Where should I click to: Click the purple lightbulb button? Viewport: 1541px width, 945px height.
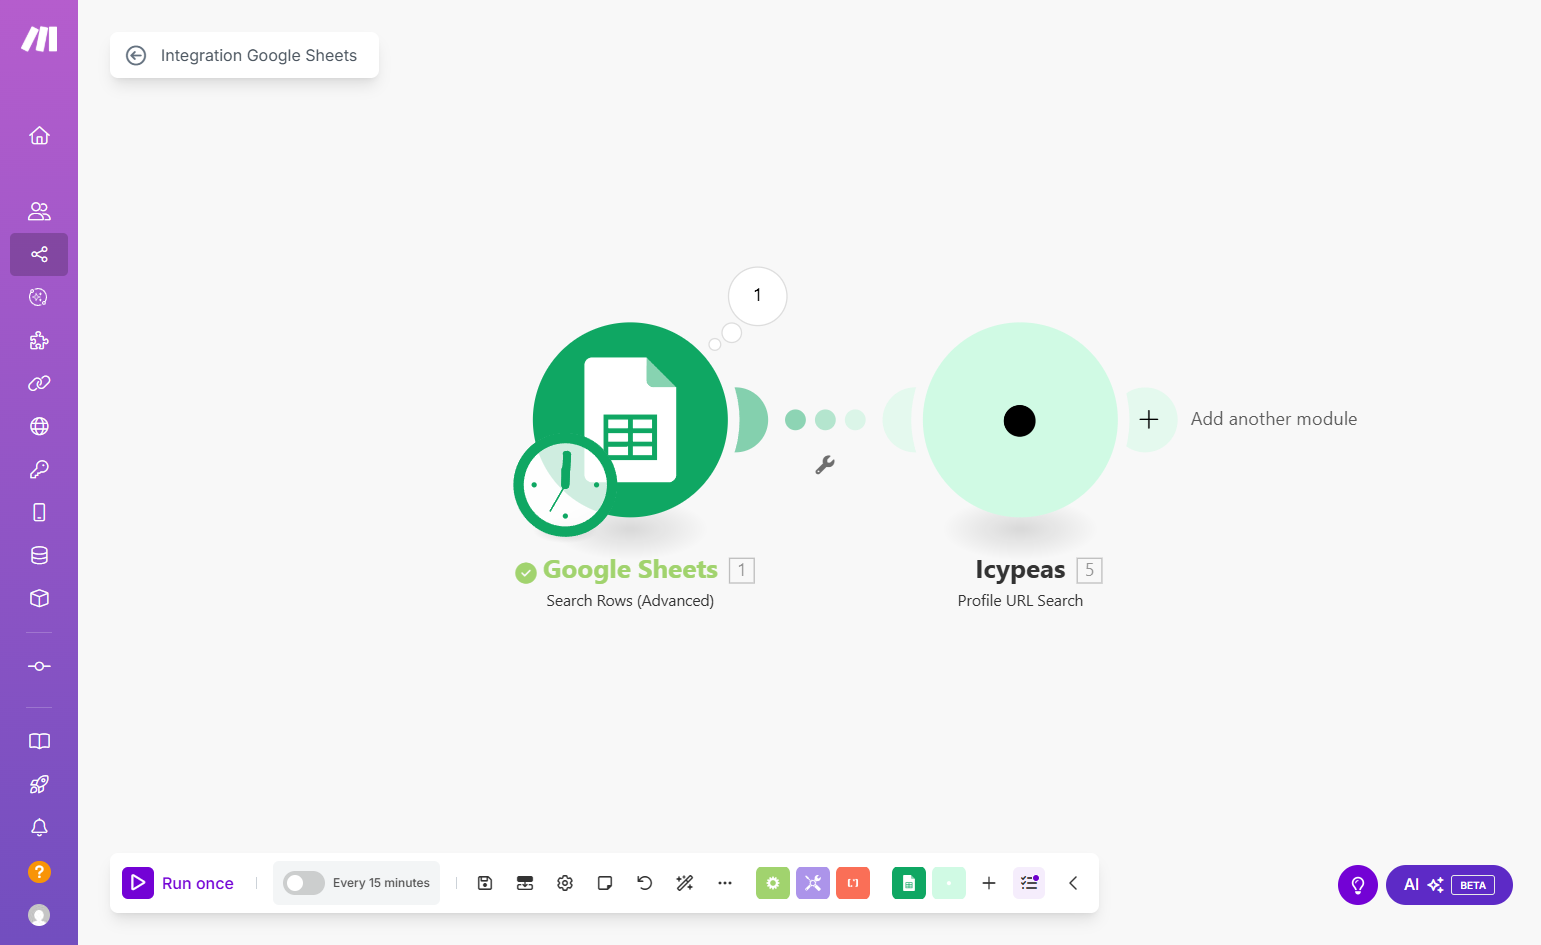click(x=1358, y=885)
